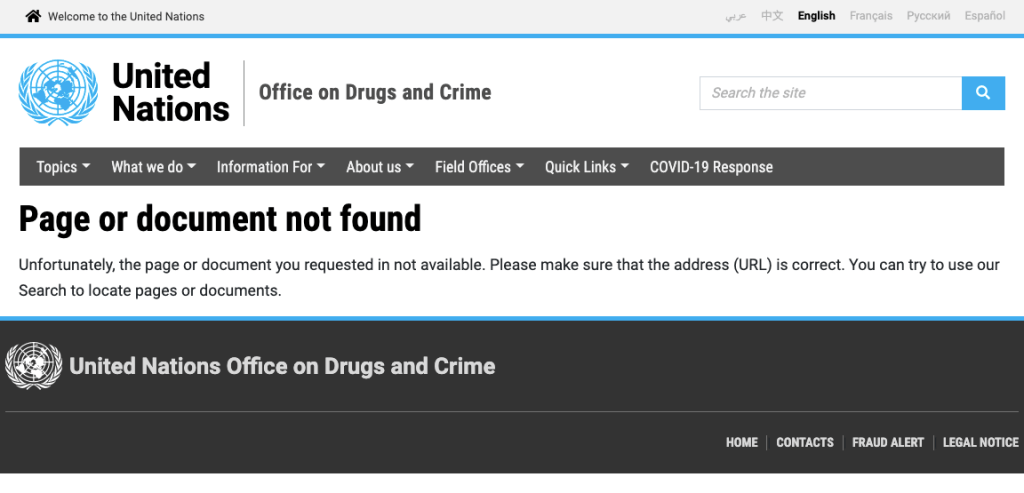Image resolution: width=1024 pixels, height=493 pixels.
Task: Click the white UN emblem in footer
Action: [x=33, y=366]
